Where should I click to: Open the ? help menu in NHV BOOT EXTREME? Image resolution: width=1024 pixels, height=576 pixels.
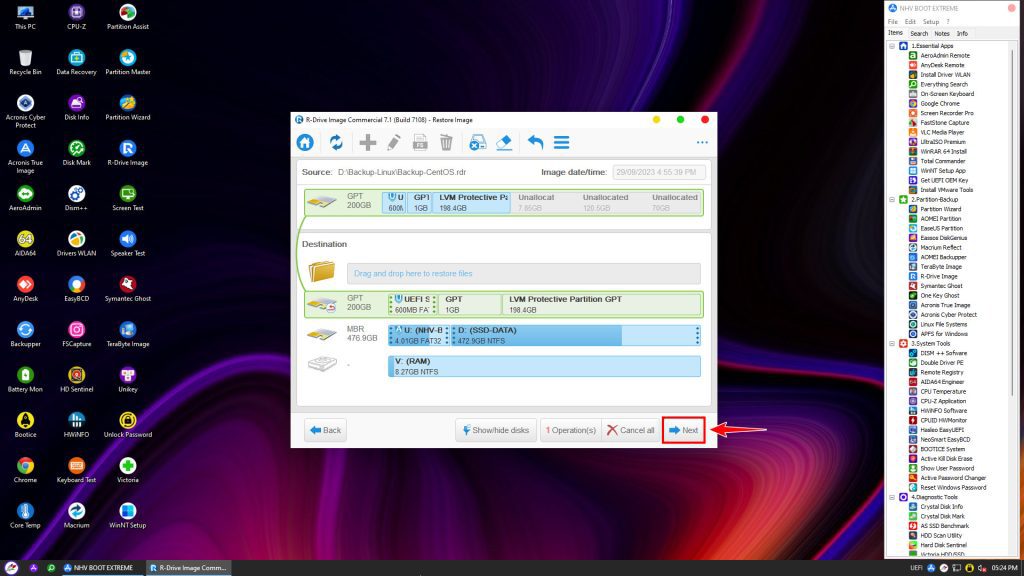point(948,22)
